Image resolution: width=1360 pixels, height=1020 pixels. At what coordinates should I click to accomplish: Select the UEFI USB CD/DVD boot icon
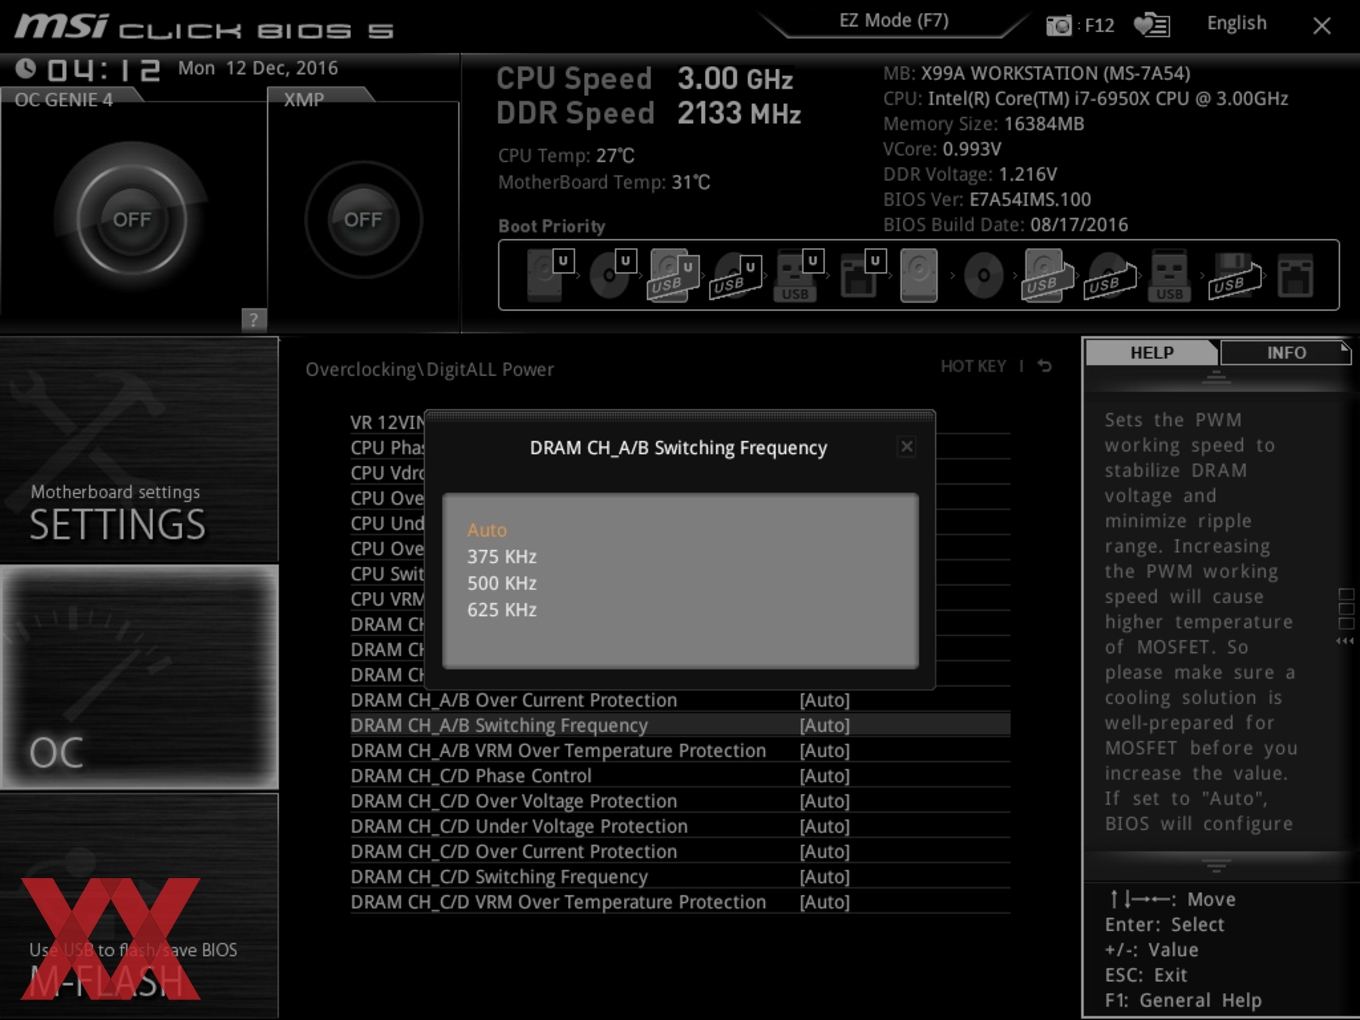point(735,276)
